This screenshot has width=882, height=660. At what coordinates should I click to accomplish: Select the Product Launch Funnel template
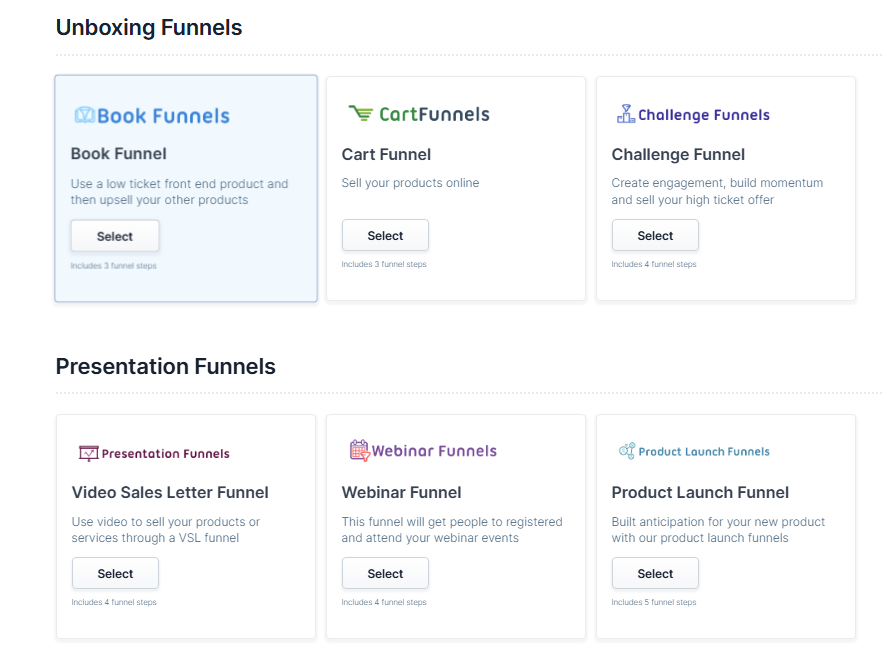coord(655,573)
